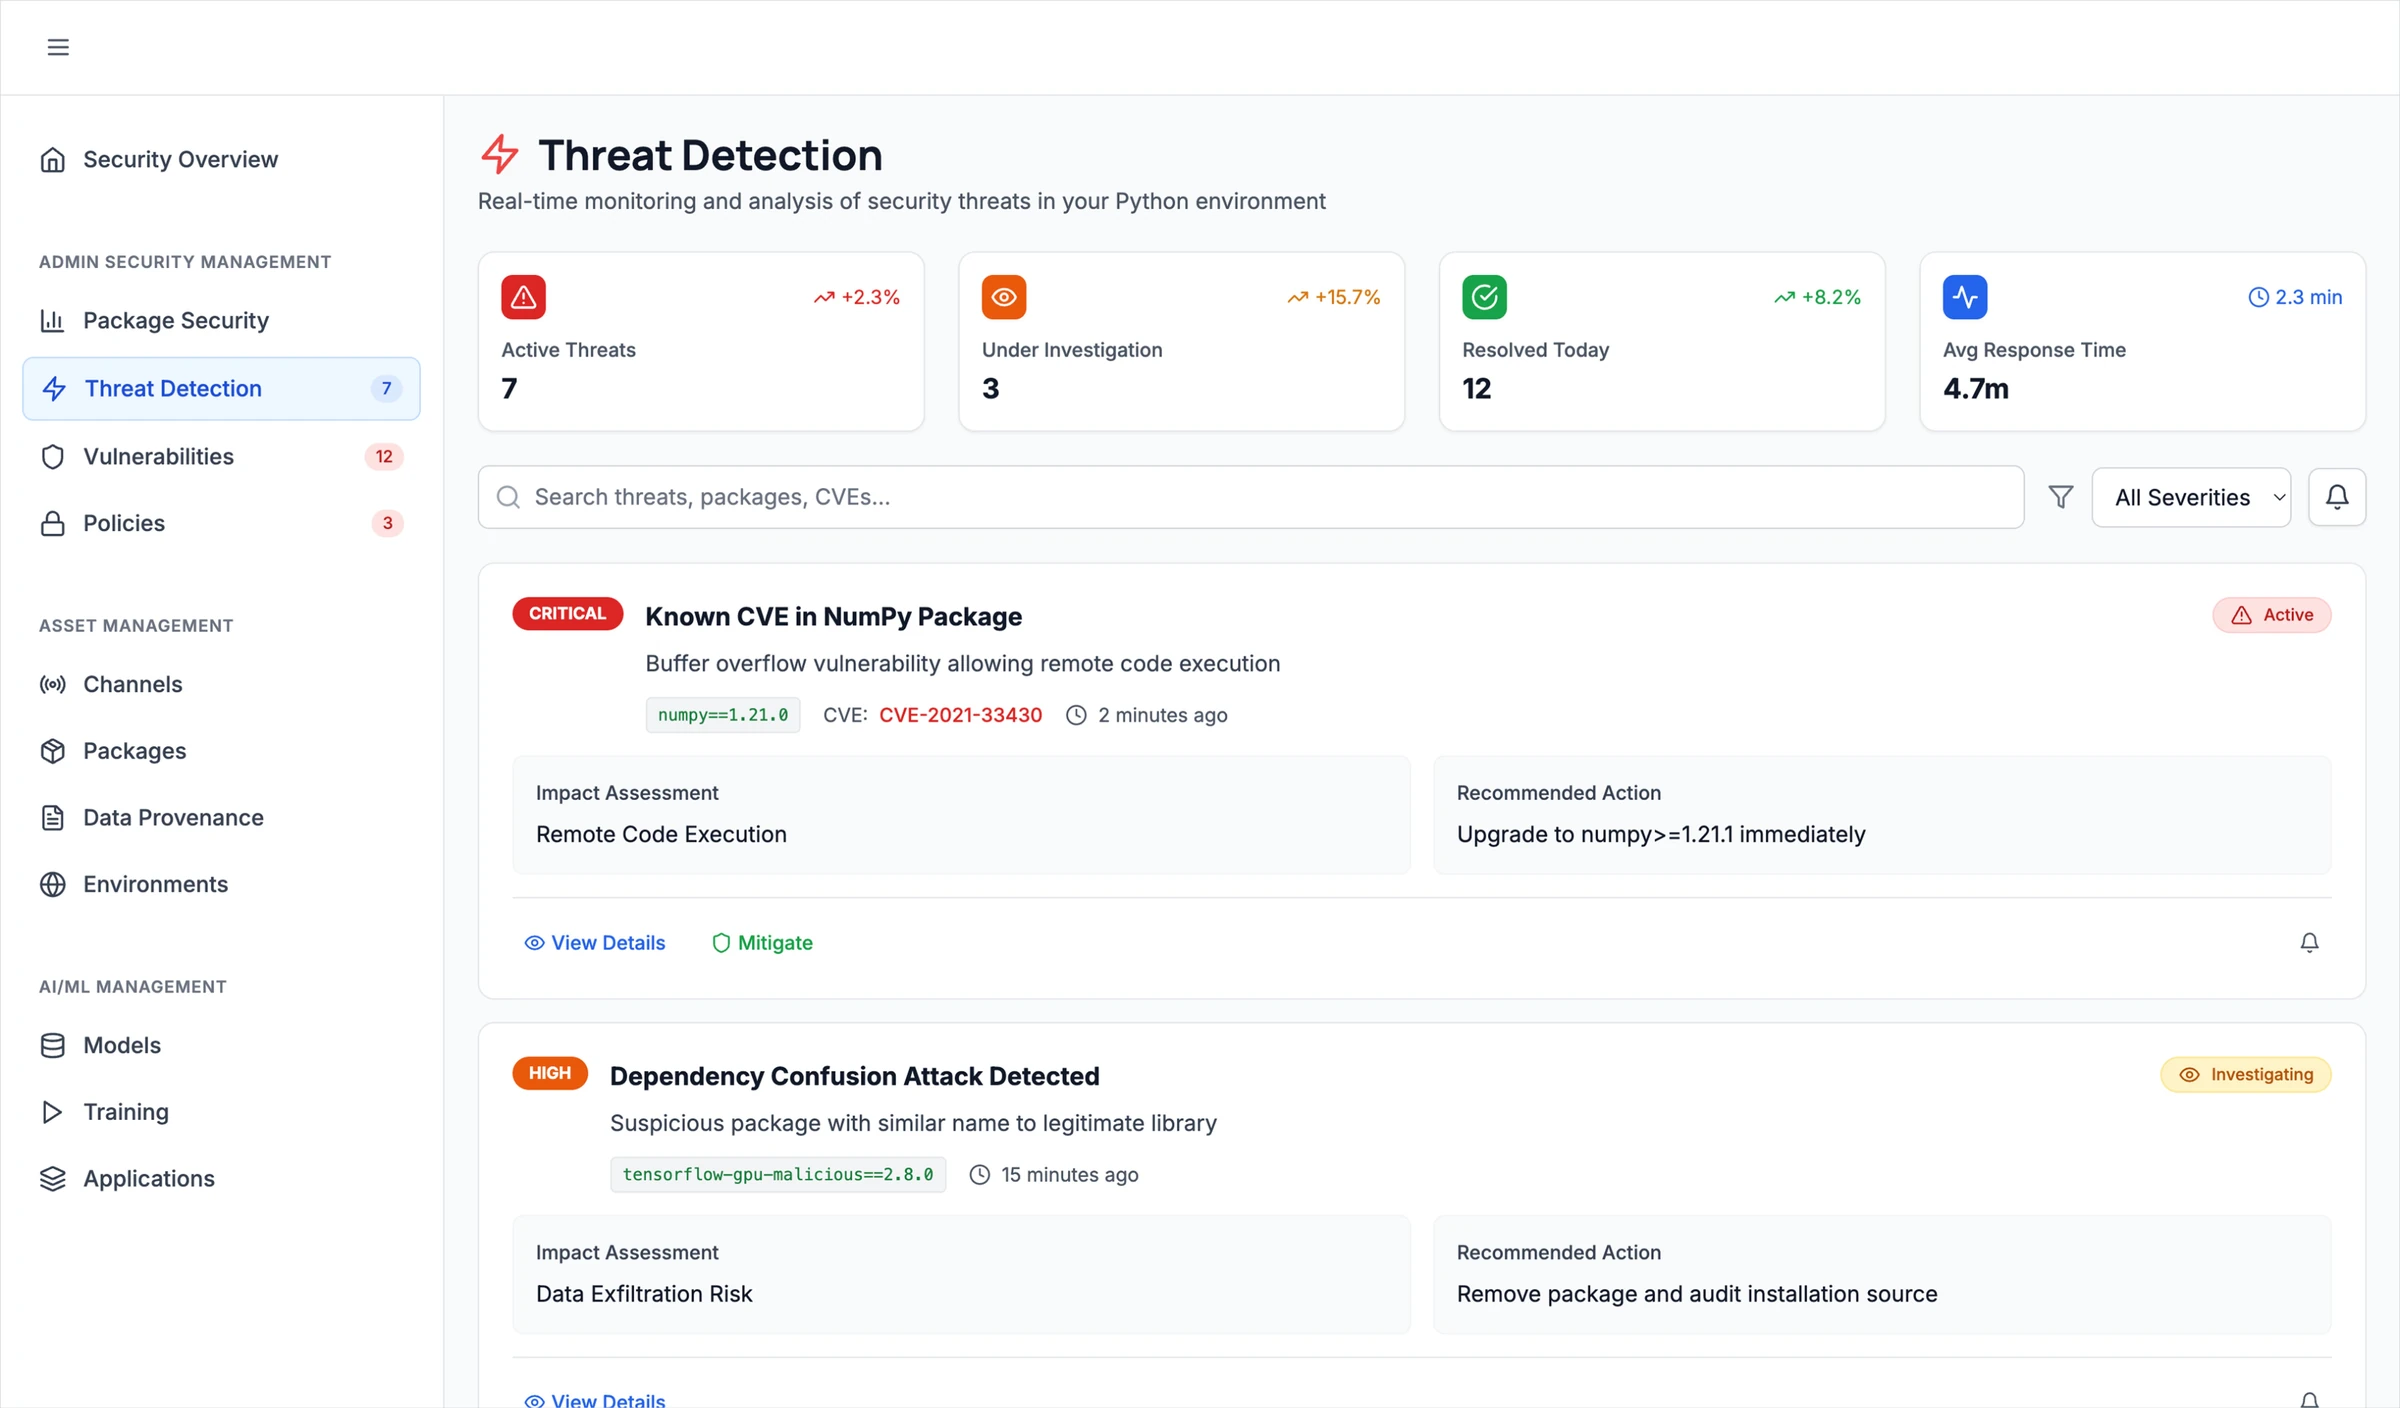
Task: Toggle alert bell on NumPy threat card
Action: point(2309,943)
